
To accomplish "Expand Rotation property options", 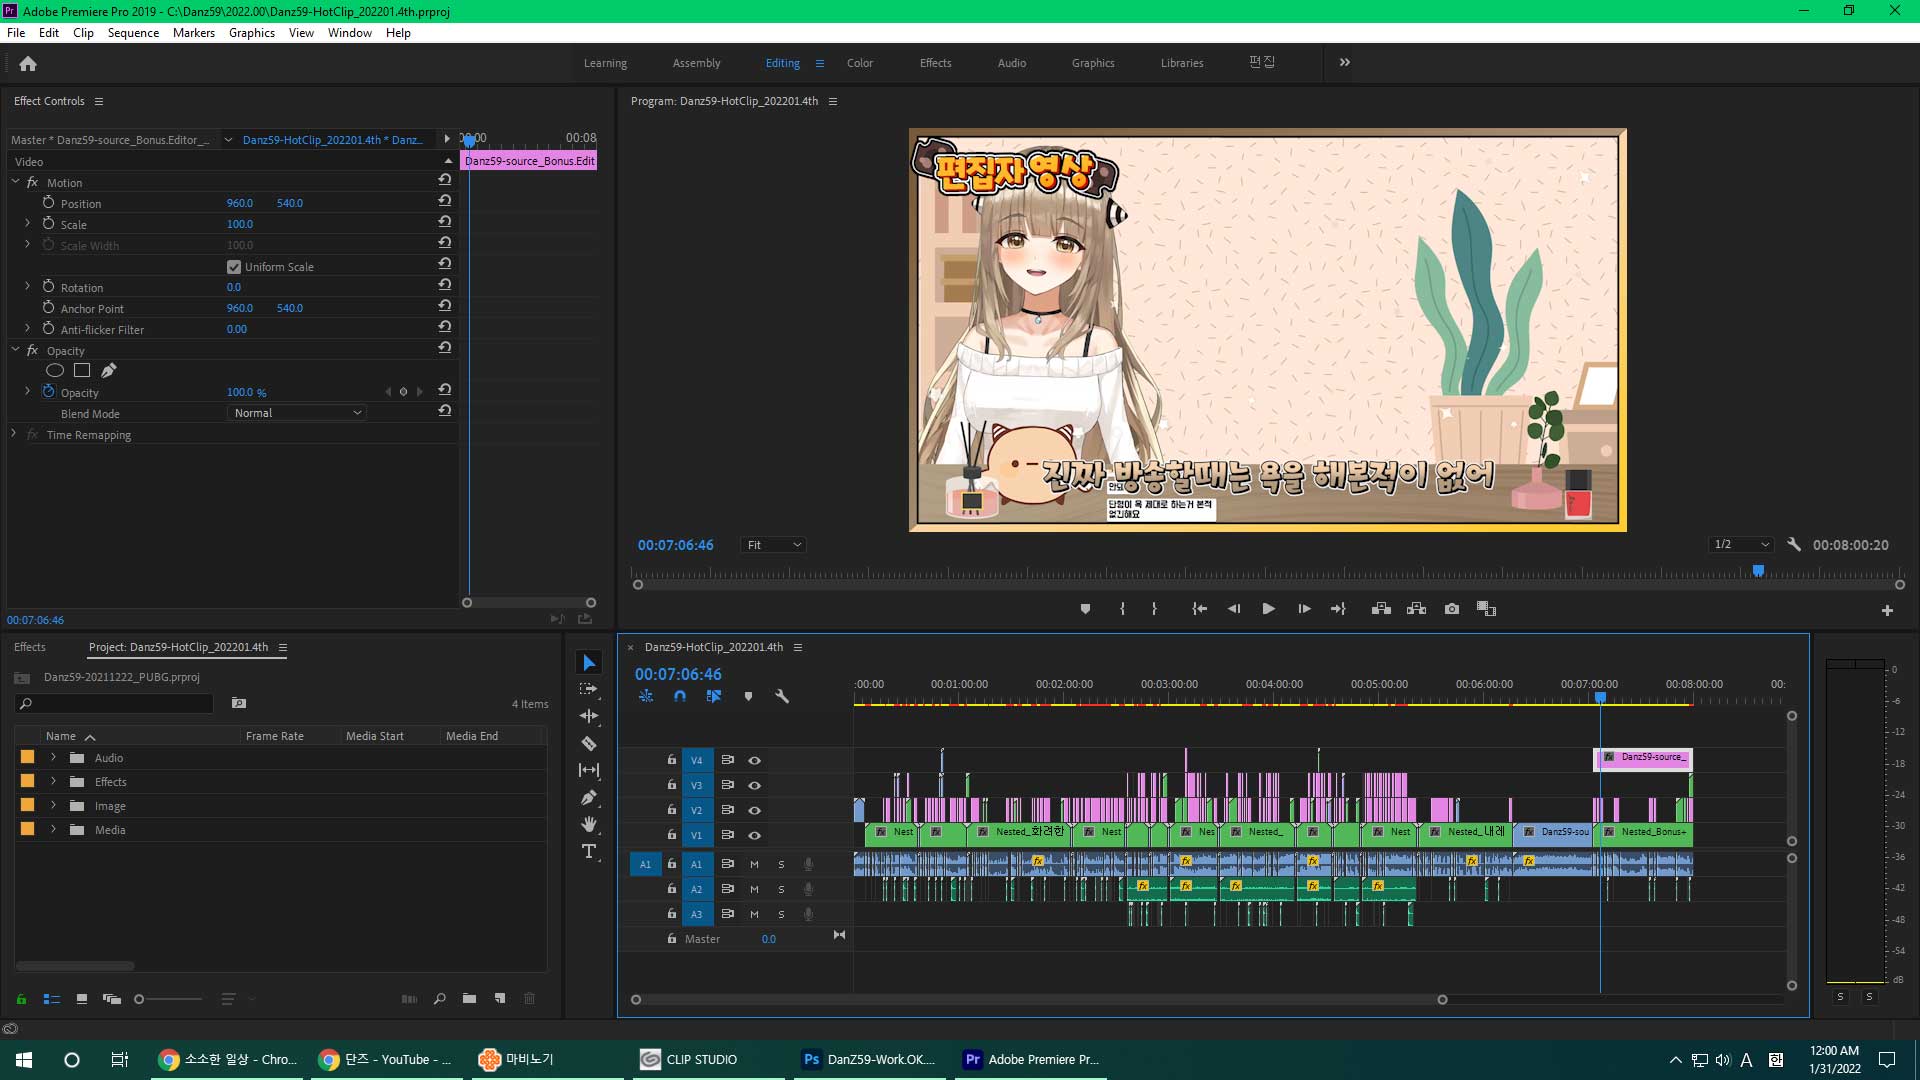I will [x=27, y=286].
